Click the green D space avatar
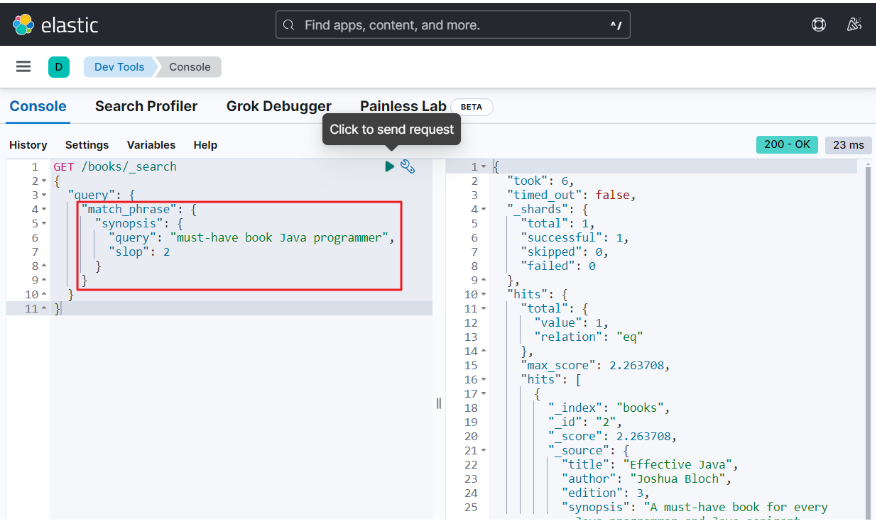 click(59, 67)
